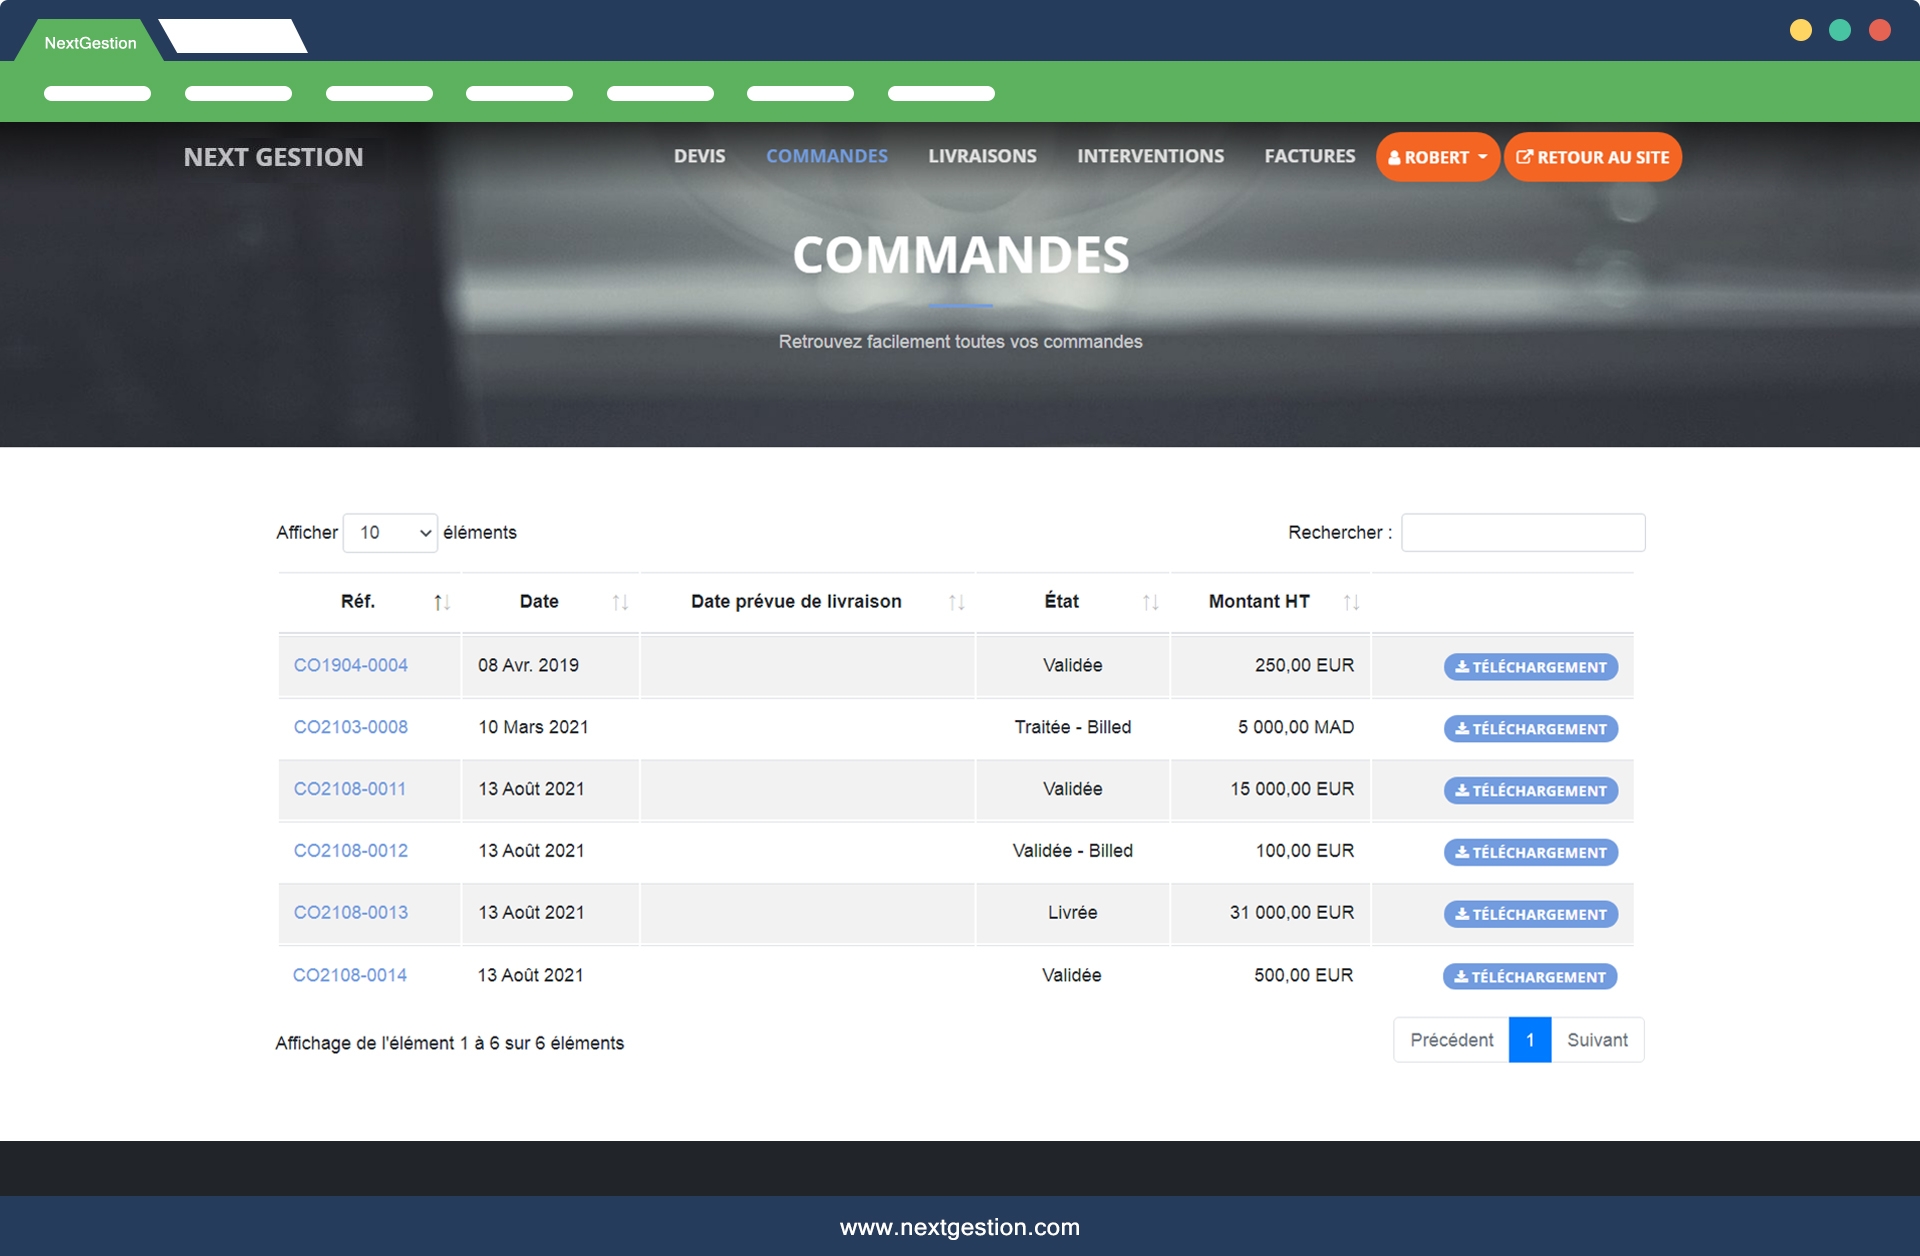Download order CO2103-0008 via Téléchargement

(1530, 729)
